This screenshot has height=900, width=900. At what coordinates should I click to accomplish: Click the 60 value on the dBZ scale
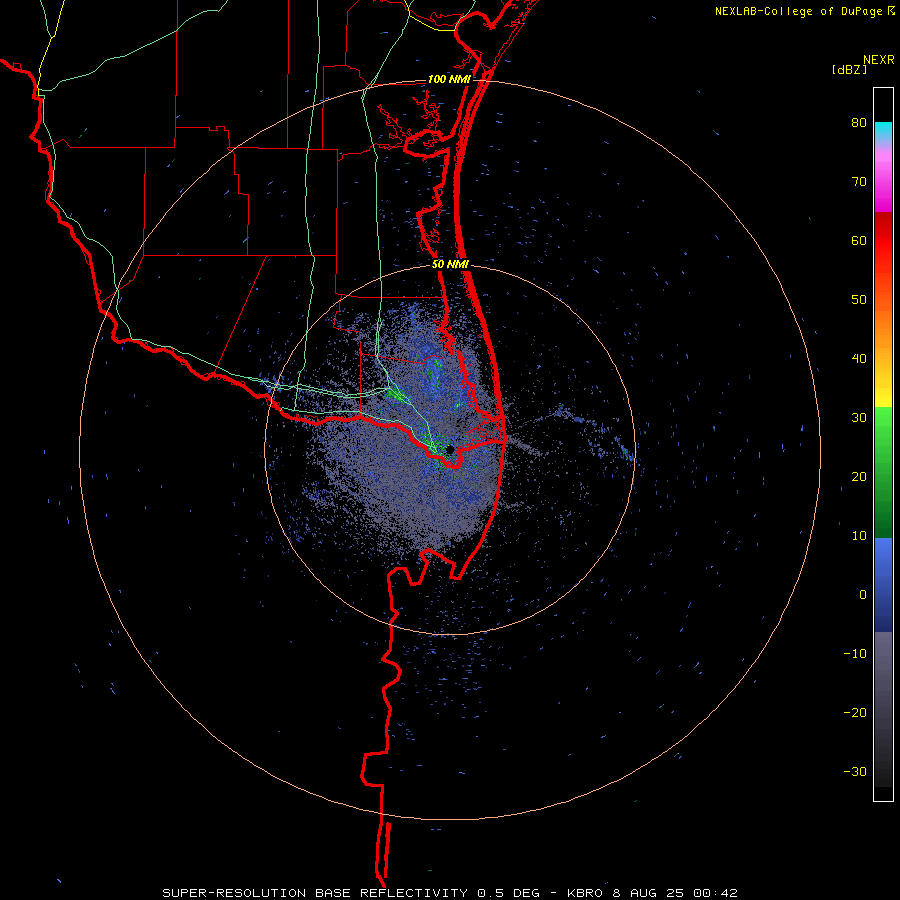[859, 240]
